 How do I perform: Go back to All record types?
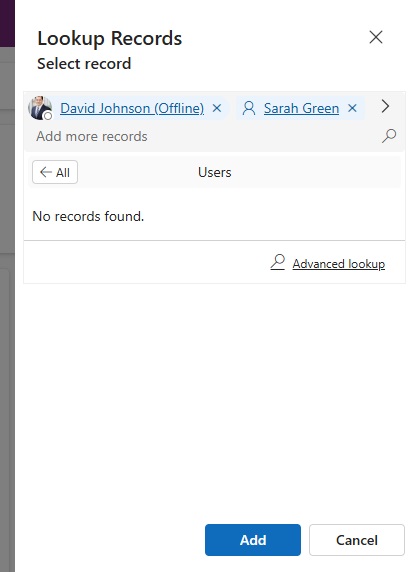(x=55, y=172)
